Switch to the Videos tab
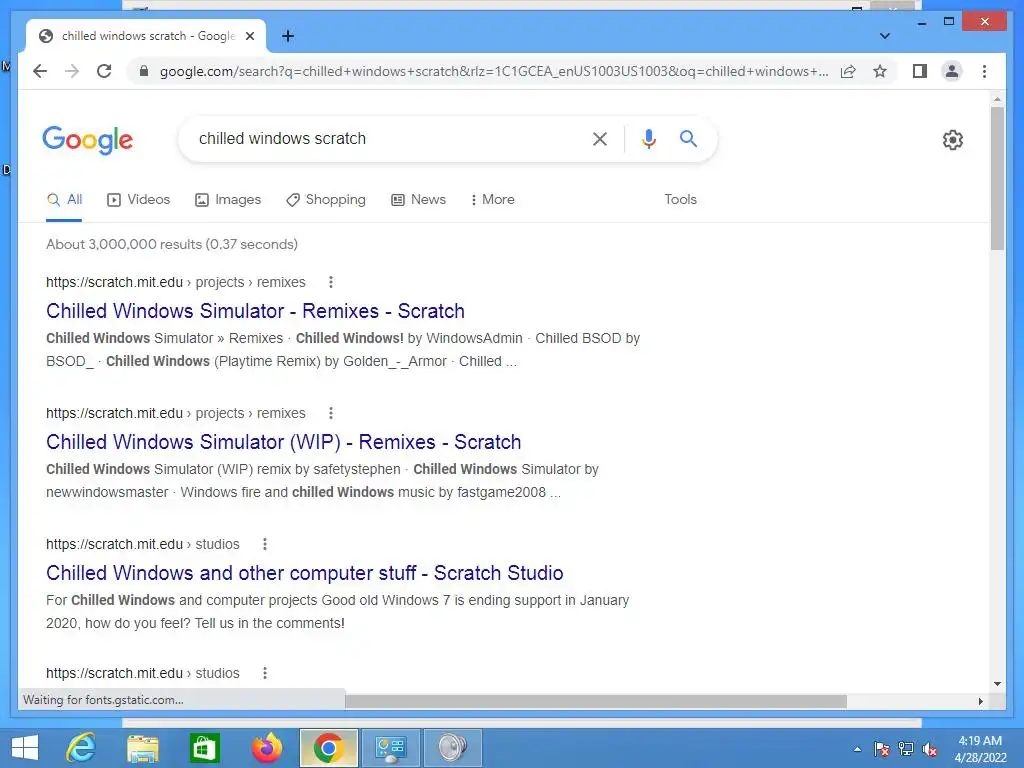Image resolution: width=1024 pixels, height=768 pixels. (x=138, y=200)
